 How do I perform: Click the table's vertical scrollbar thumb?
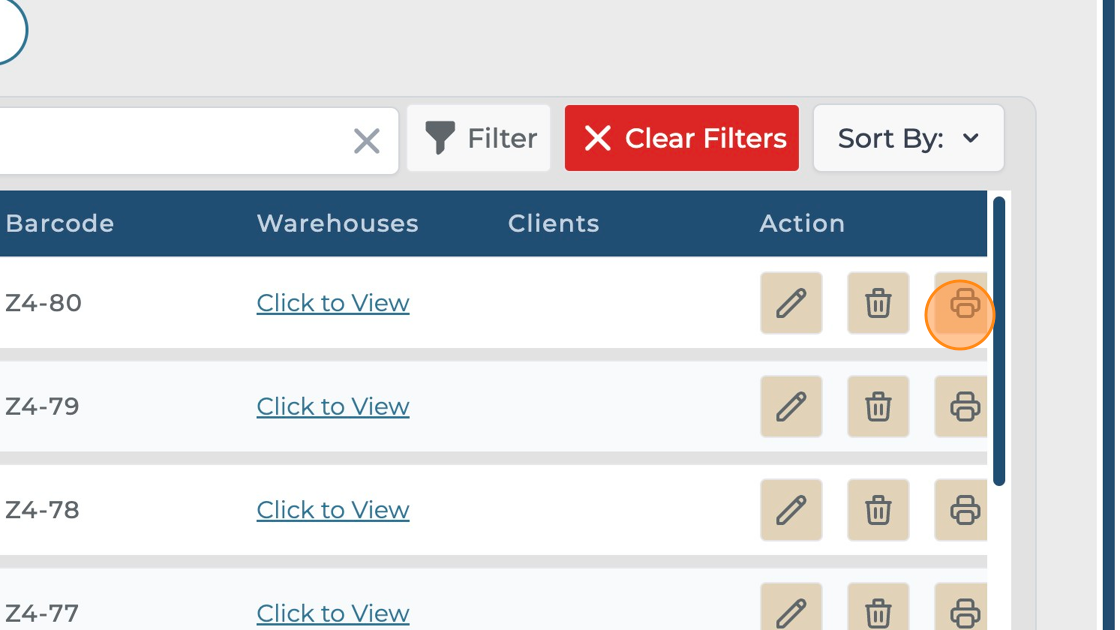(999, 340)
